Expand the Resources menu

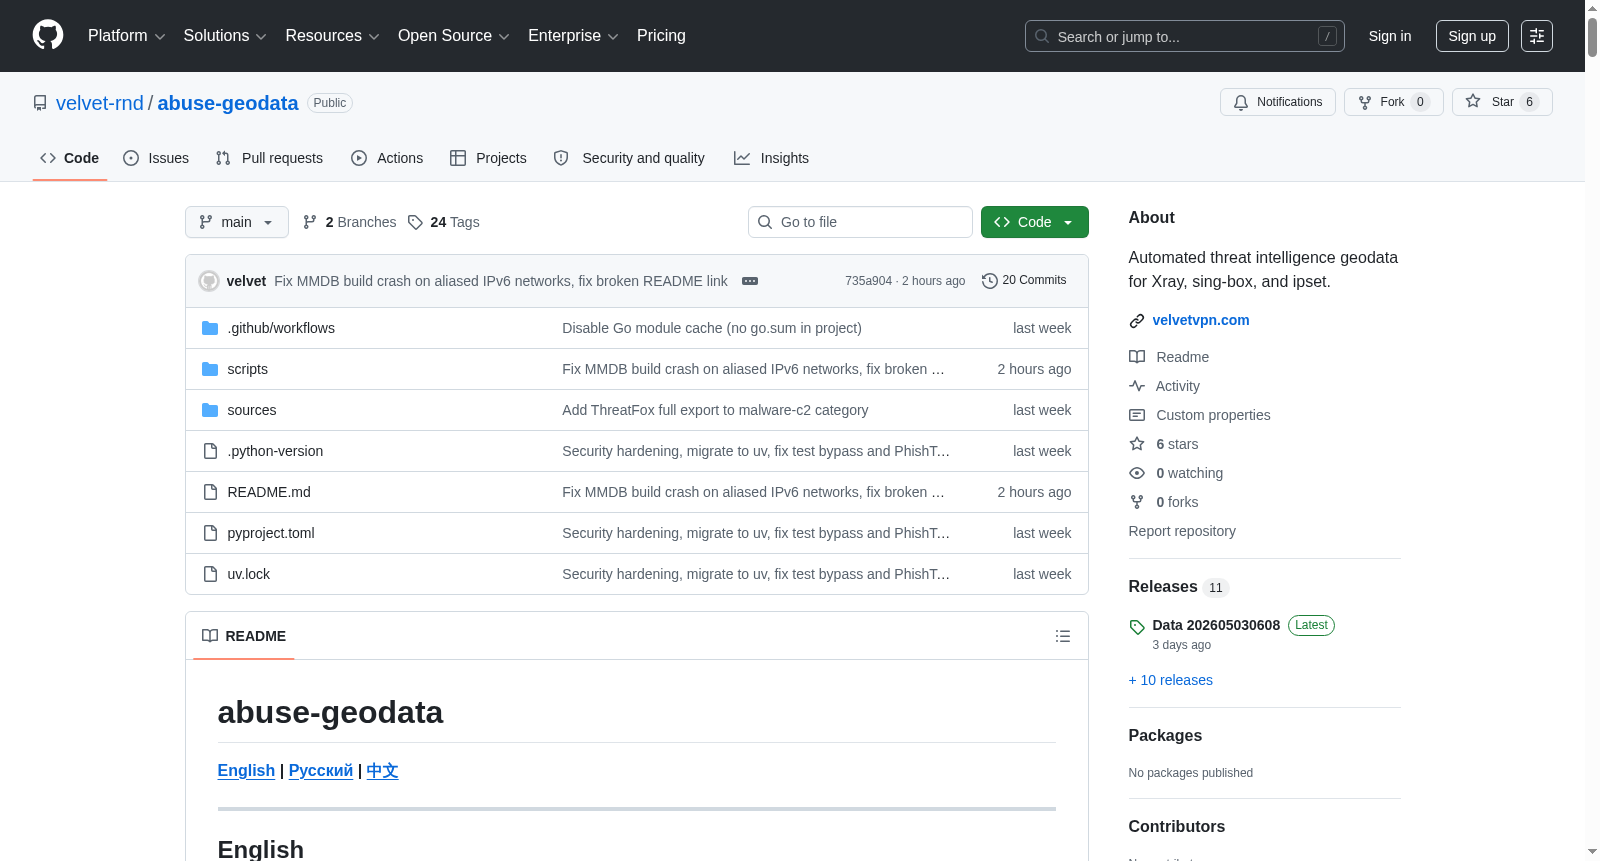[x=332, y=36]
